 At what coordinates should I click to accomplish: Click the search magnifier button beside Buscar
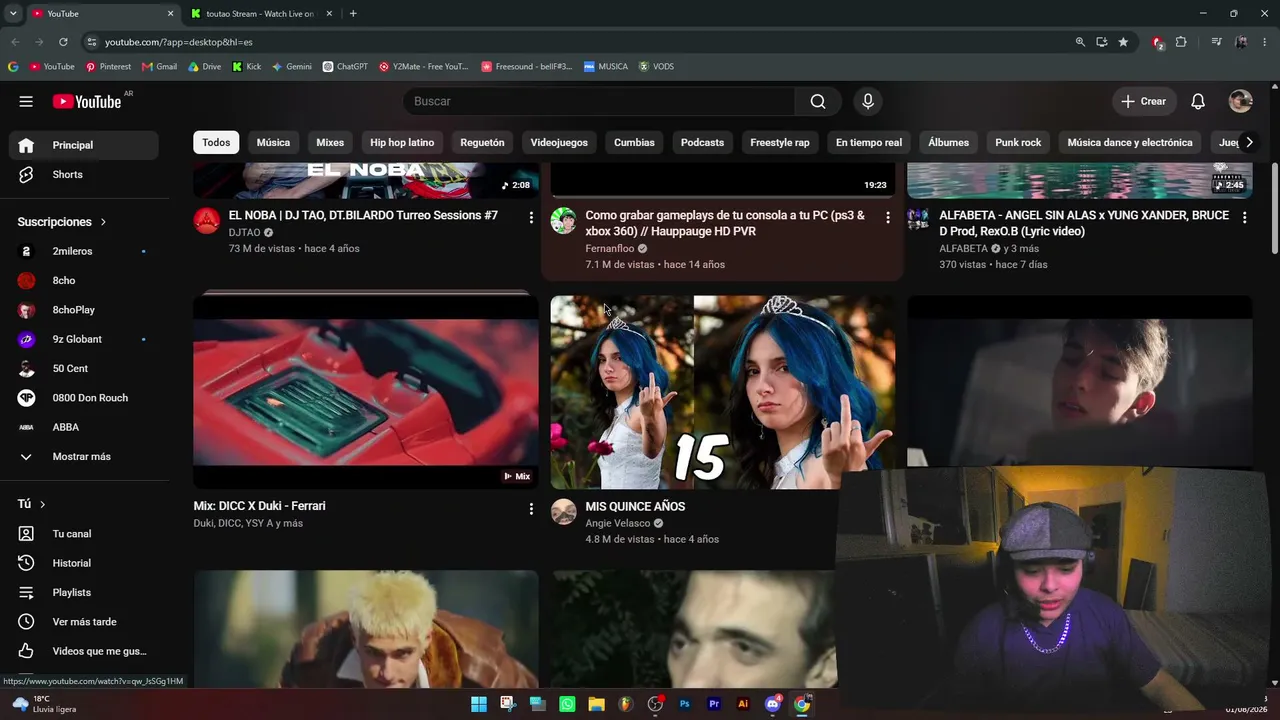tap(818, 101)
